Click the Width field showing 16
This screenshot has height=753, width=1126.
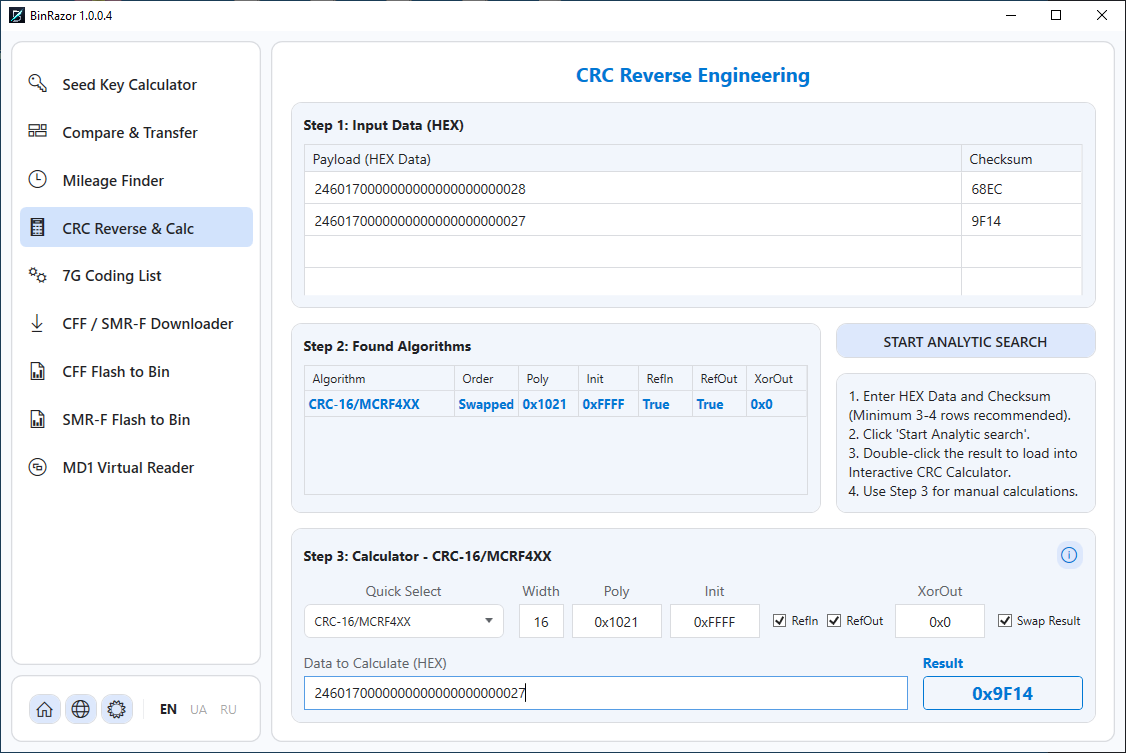tap(541, 621)
